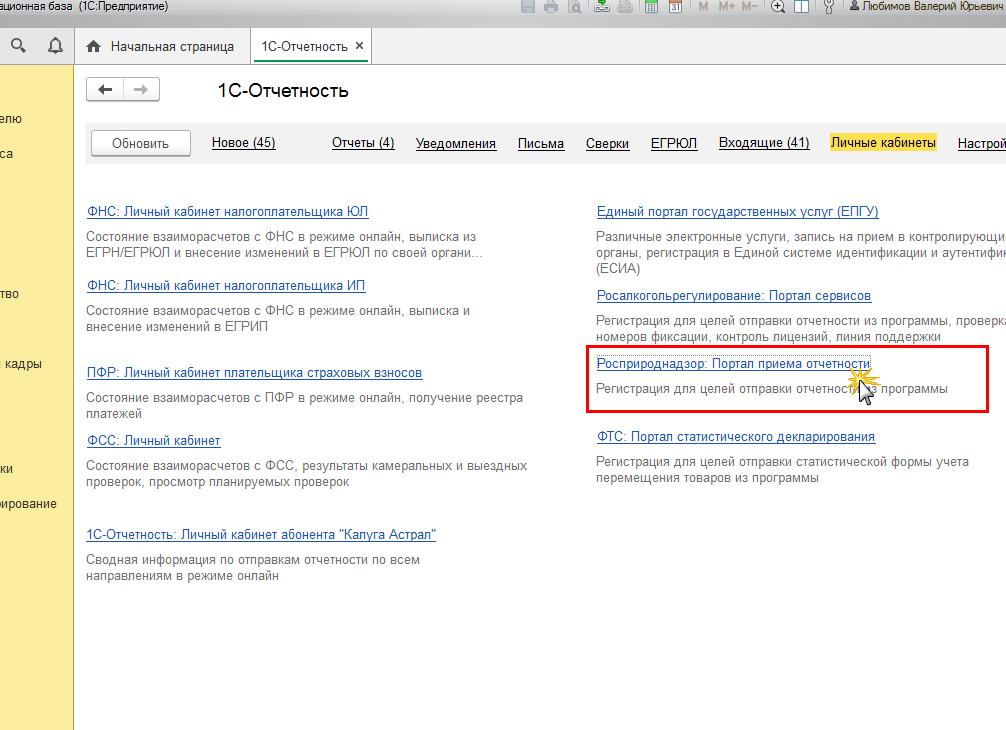Open the Новое (45) section

244,142
